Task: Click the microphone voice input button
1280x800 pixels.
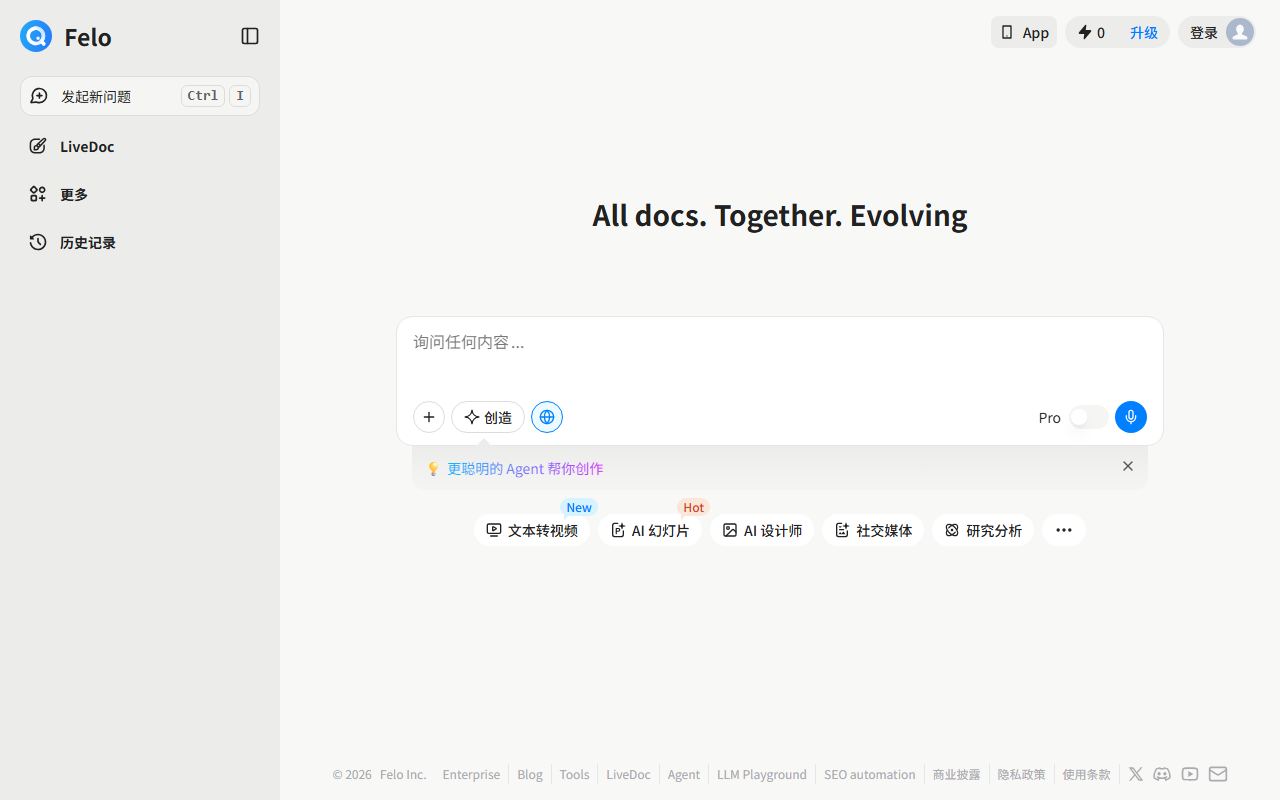Action: [x=1131, y=417]
